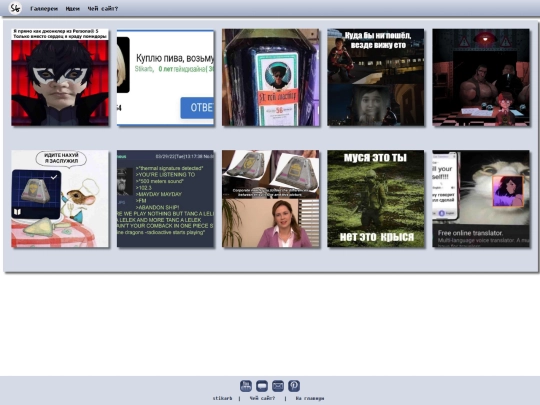Follow the На главную footer link
This screenshot has width=540, height=405.
pyautogui.click(x=310, y=398)
